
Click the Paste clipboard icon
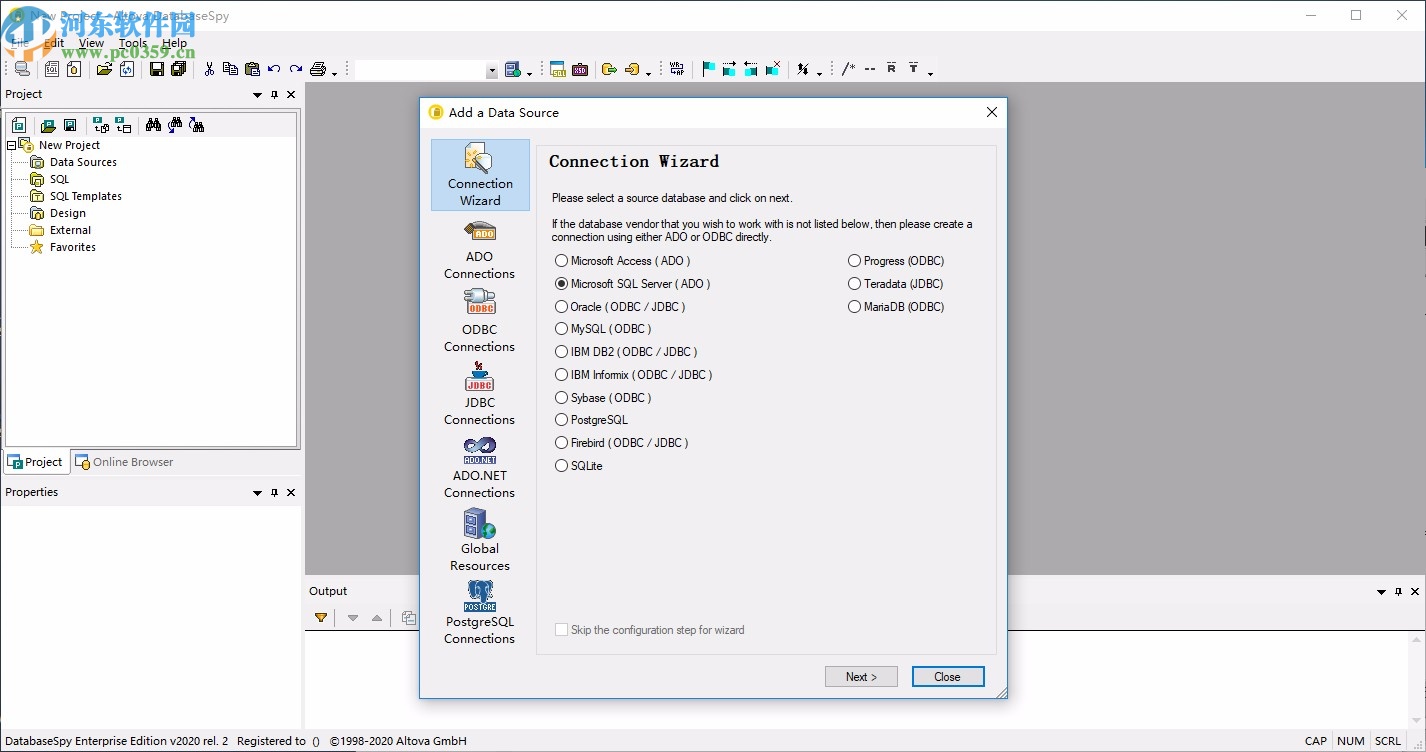pyautogui.click(x=252, y=69)
